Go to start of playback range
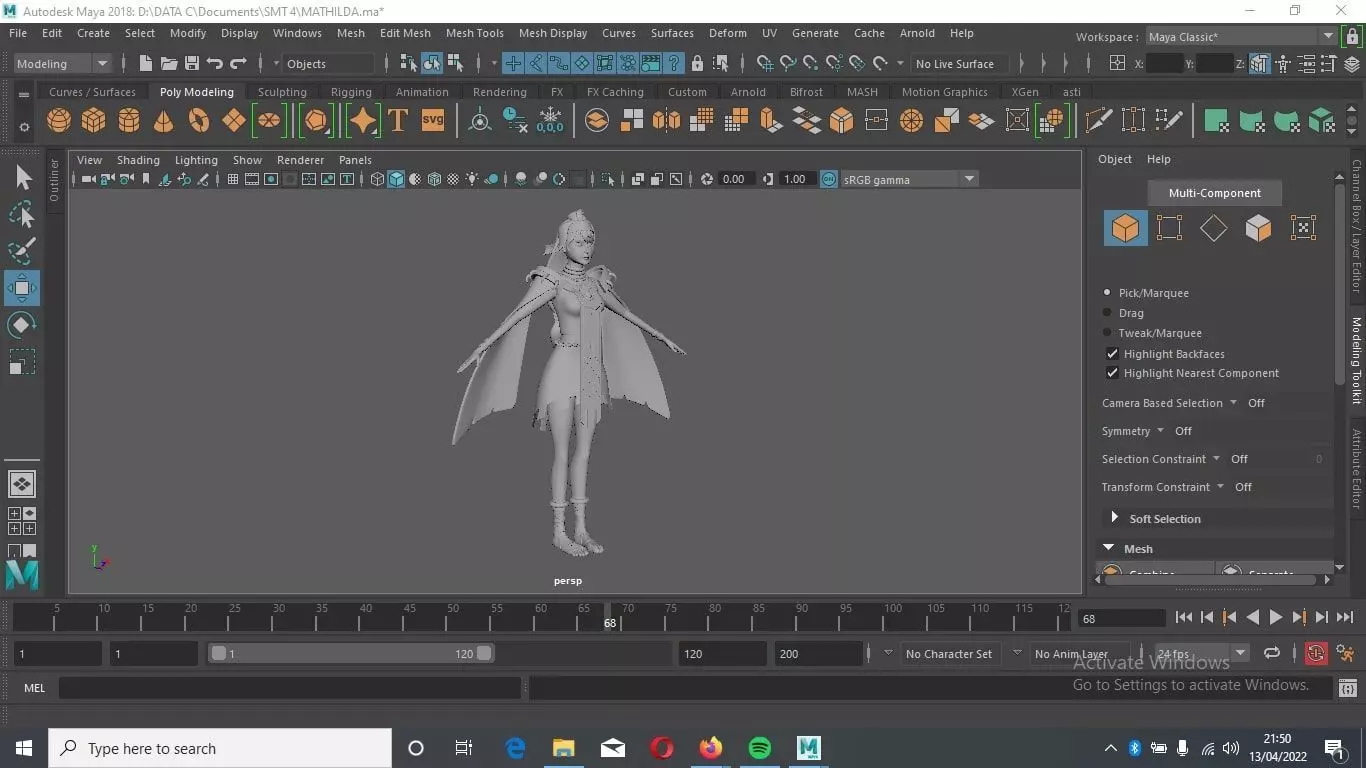This screenshot has height=768, width=1366. tap(1184, 618)
